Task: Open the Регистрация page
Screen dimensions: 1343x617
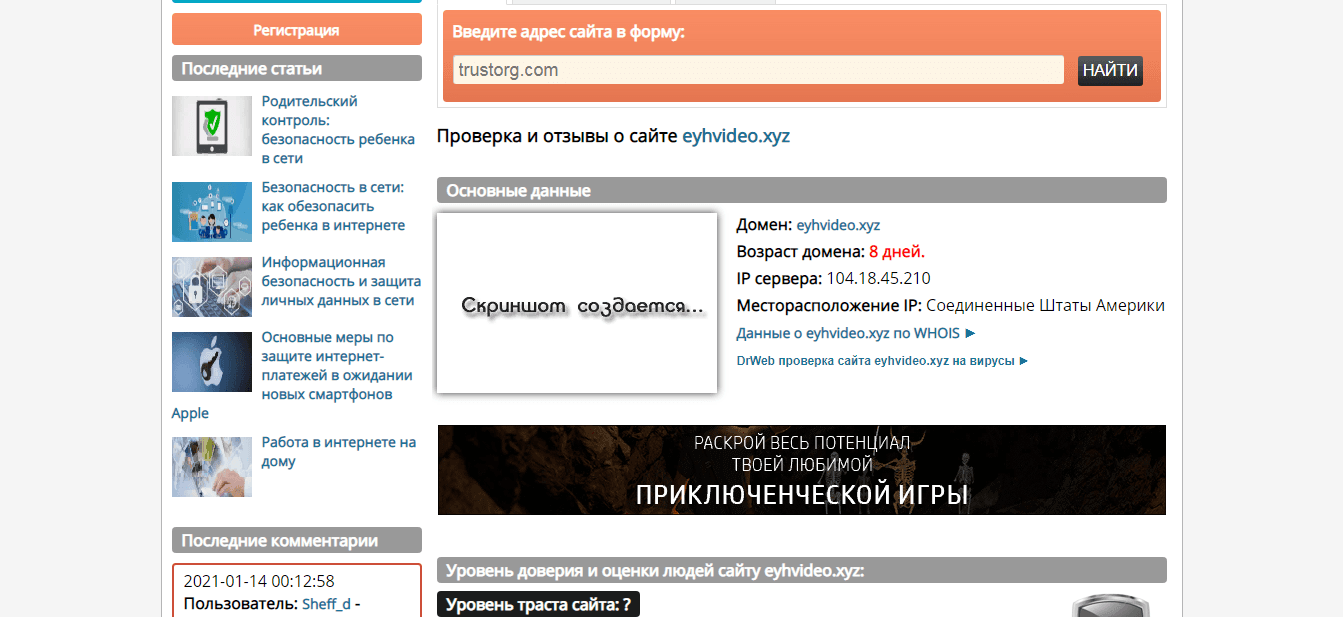Action: [296, 29]
